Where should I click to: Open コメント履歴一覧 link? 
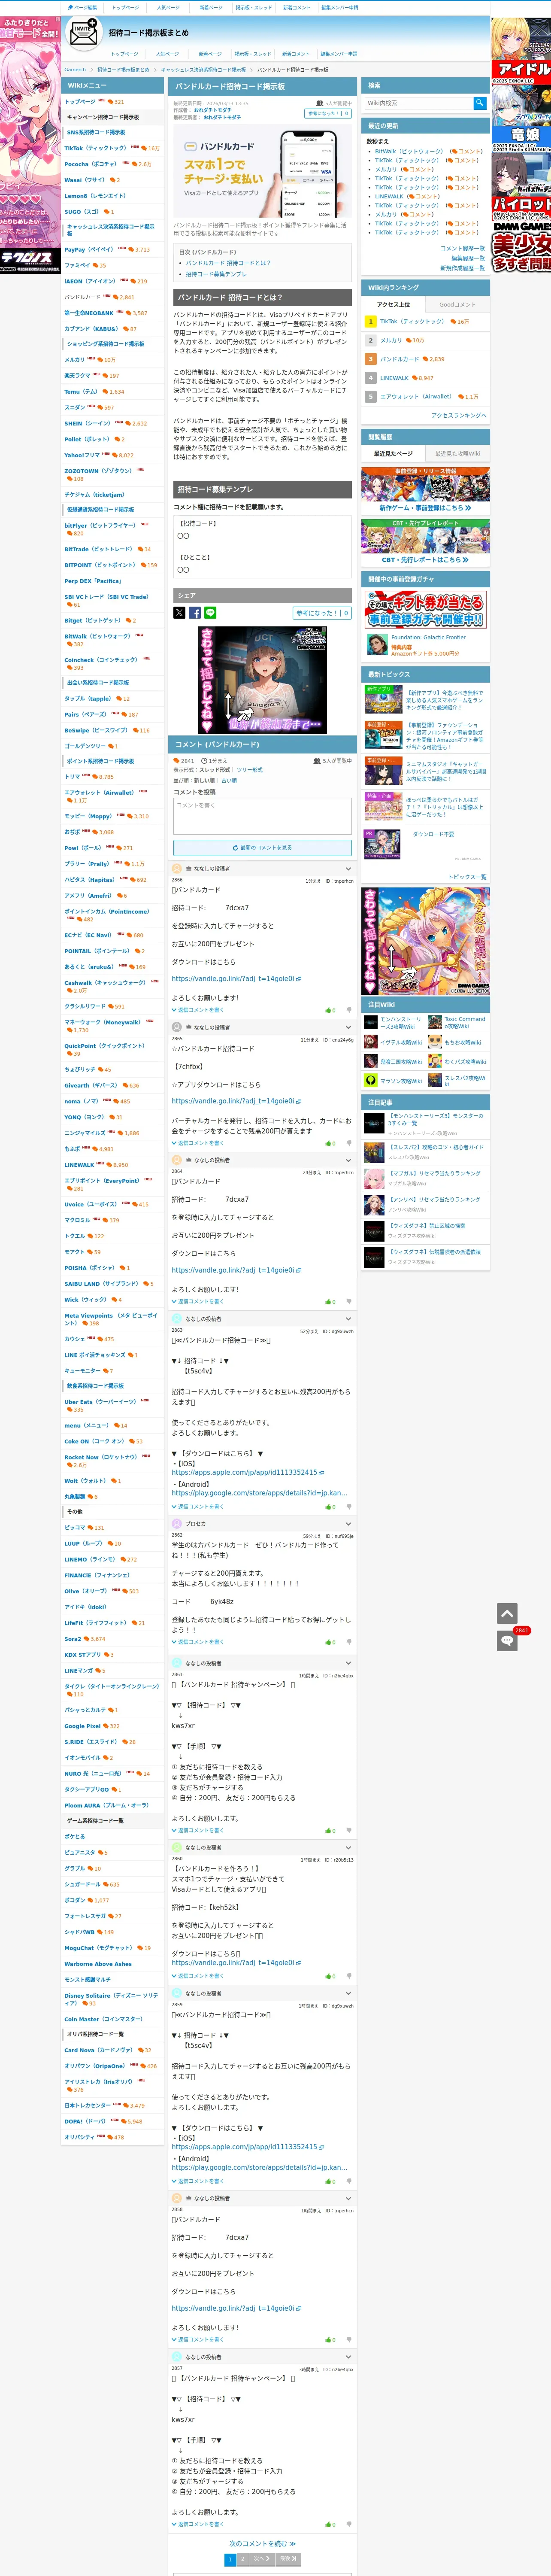pyautogui.click(x=462, y=248)
